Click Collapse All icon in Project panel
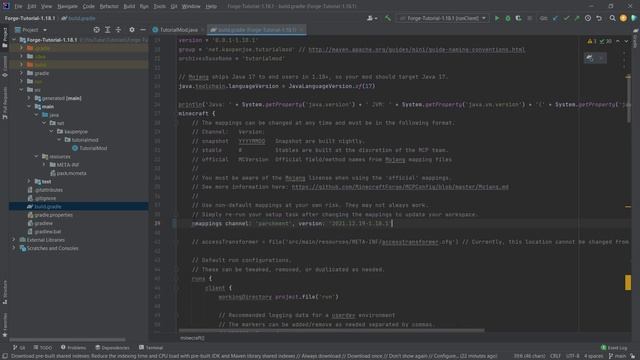 118,30
